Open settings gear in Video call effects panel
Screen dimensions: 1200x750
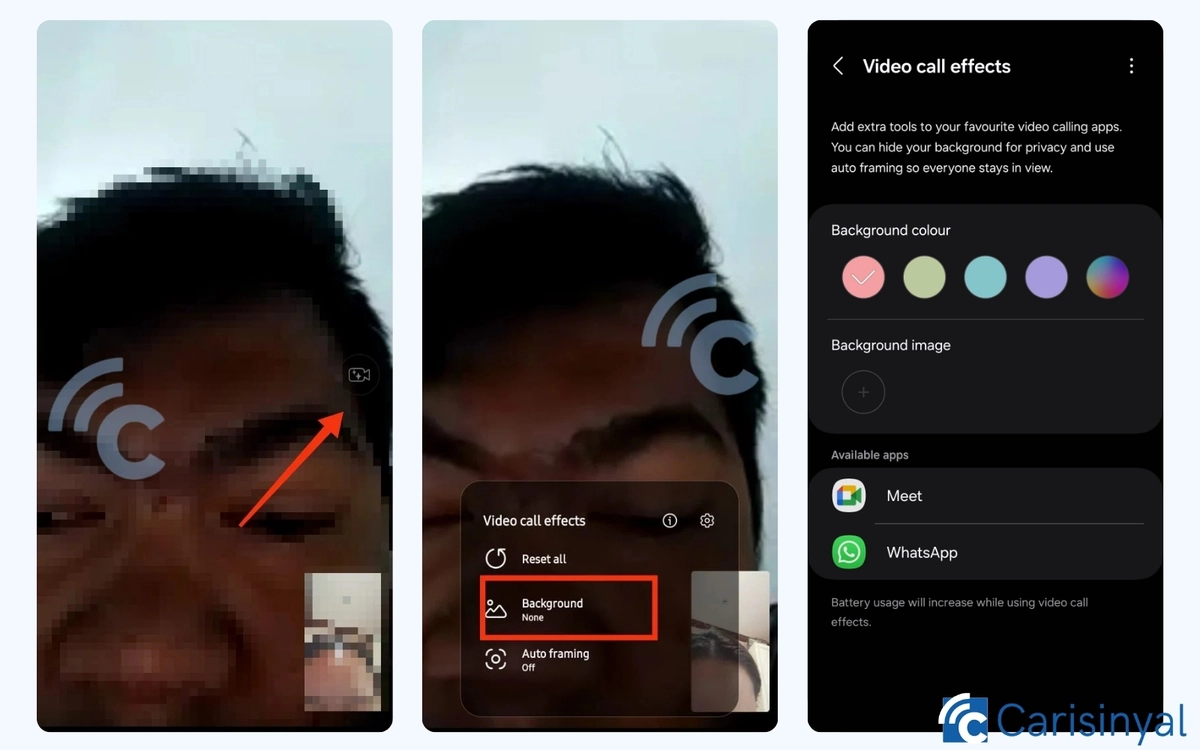click(707, 520)
